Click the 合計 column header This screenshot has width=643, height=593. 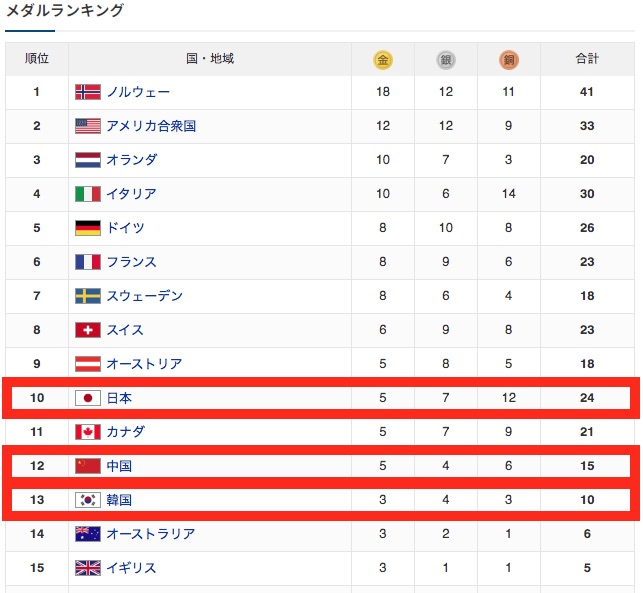click(587, 59)
